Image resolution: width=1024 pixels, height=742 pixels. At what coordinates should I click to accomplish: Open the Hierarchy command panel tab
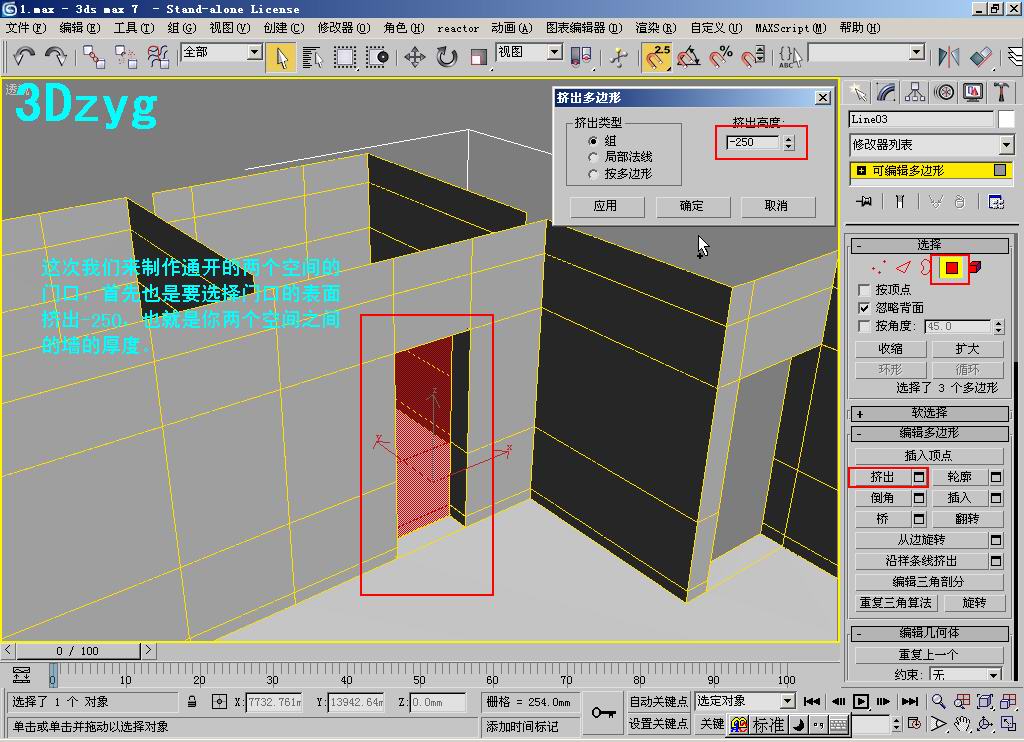point(915,93)
